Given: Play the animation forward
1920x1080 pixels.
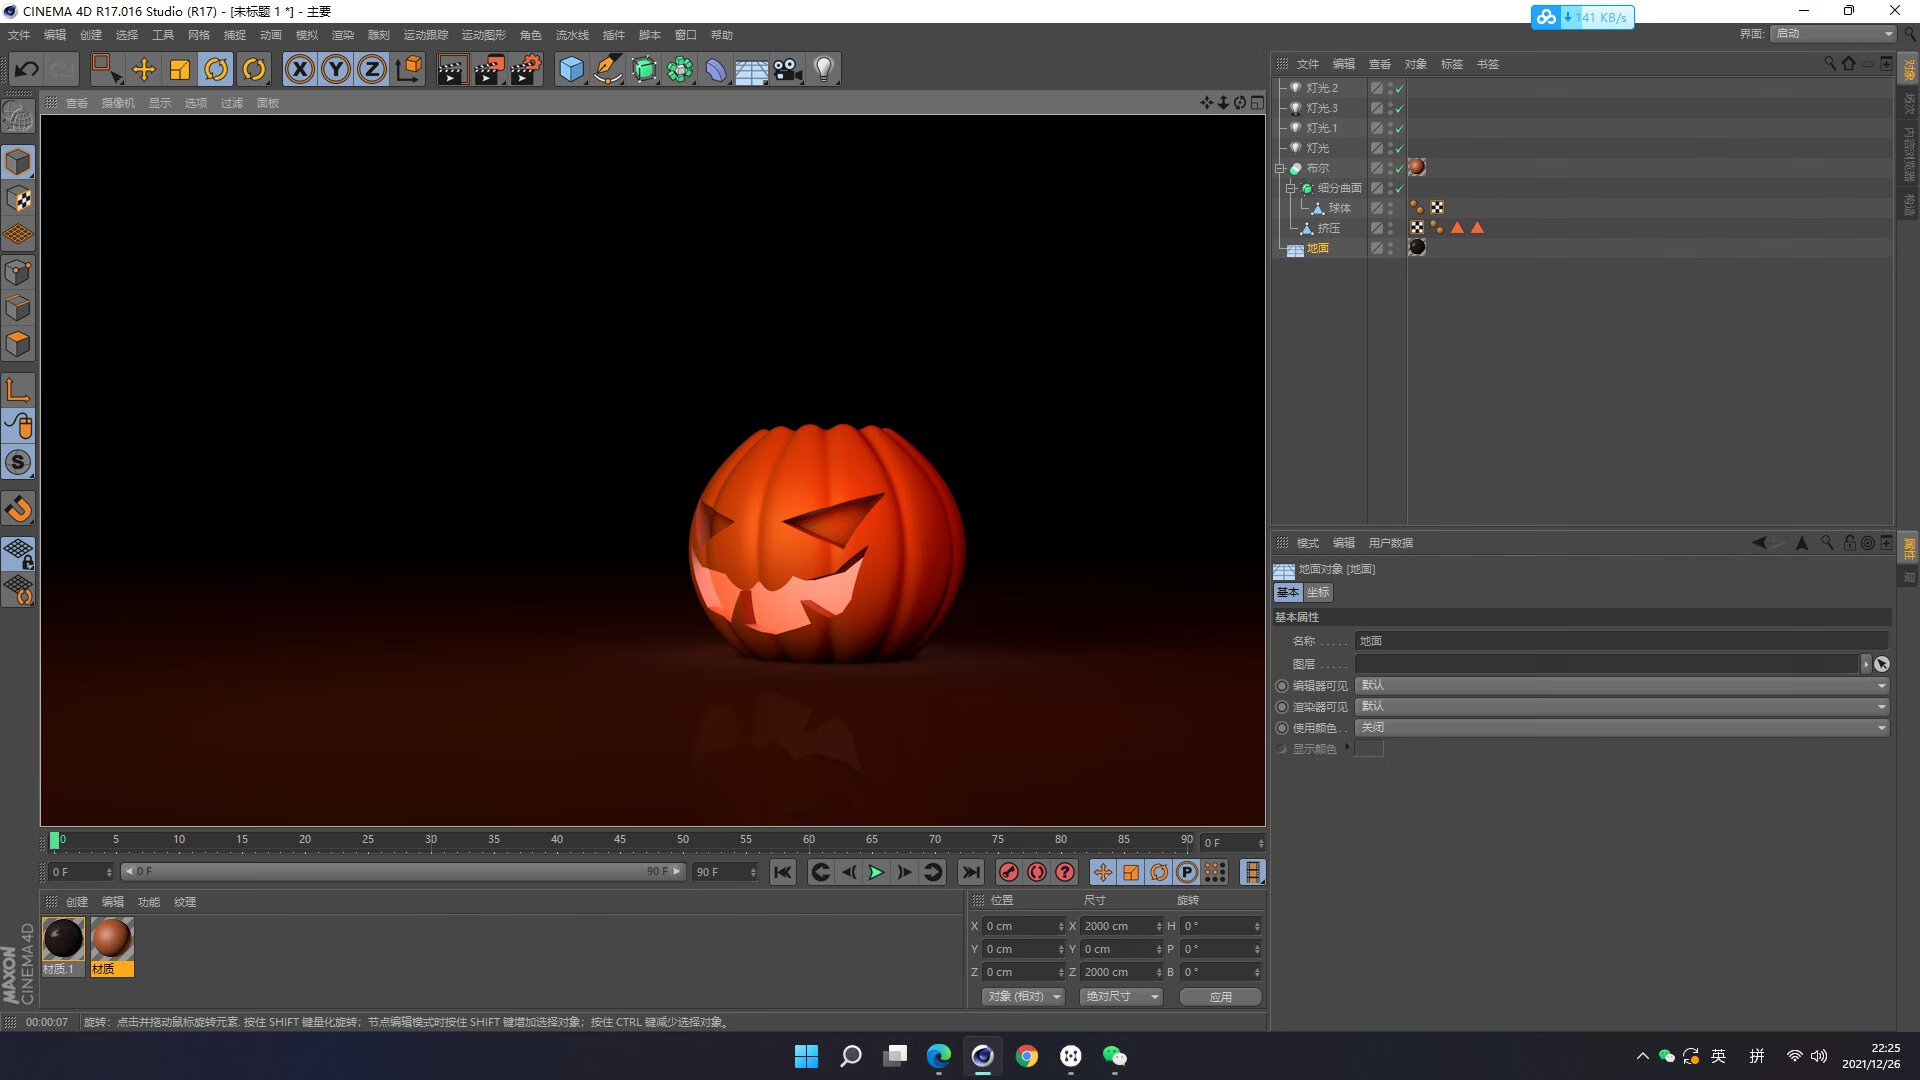Looking at the screenshot, I should tap(876, 872).
